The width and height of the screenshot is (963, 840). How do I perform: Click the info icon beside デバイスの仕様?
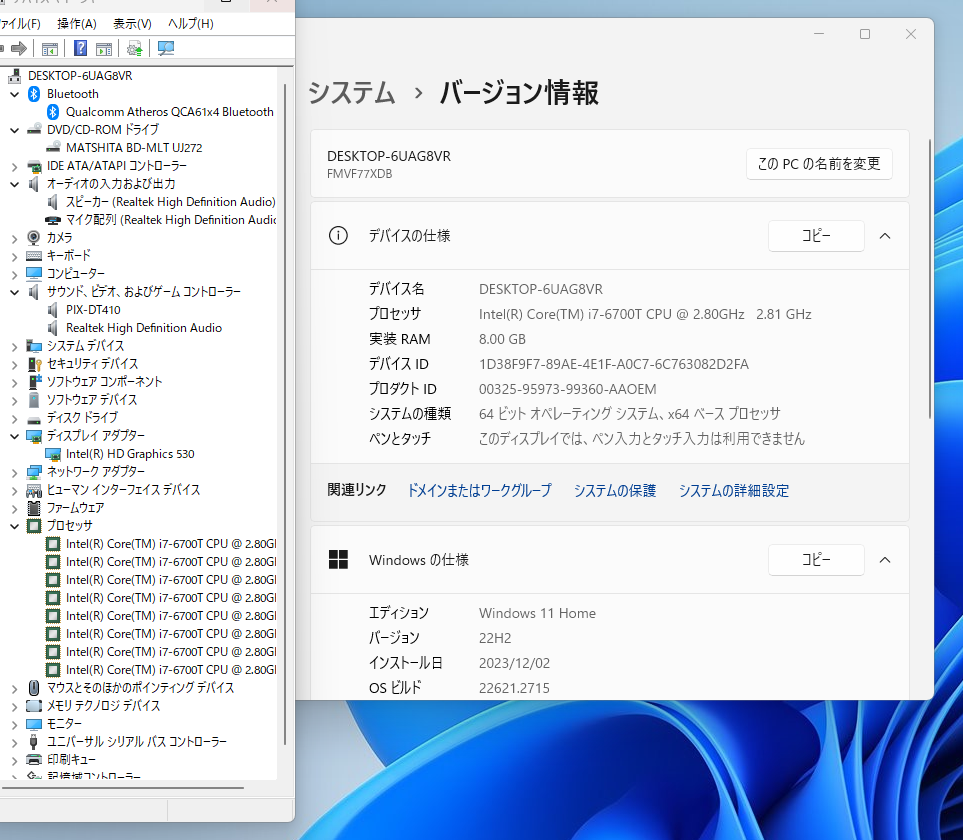(x=338, y=235)
